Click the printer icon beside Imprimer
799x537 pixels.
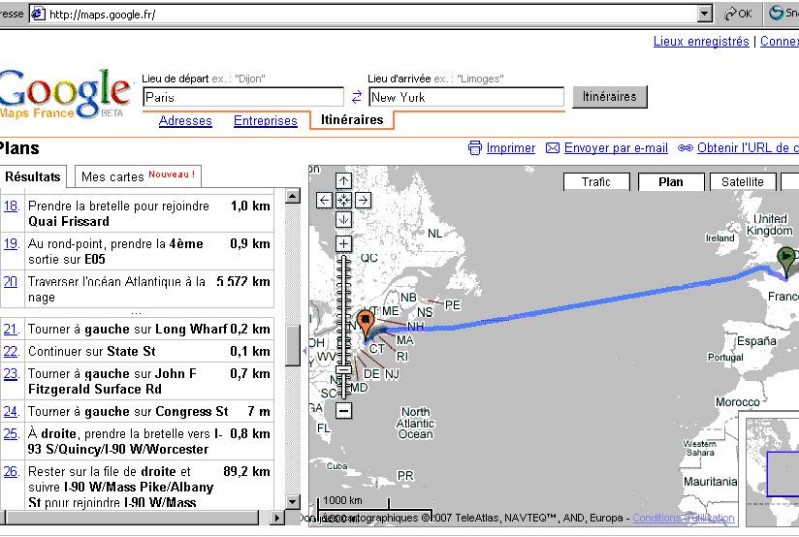pos(474,148)
